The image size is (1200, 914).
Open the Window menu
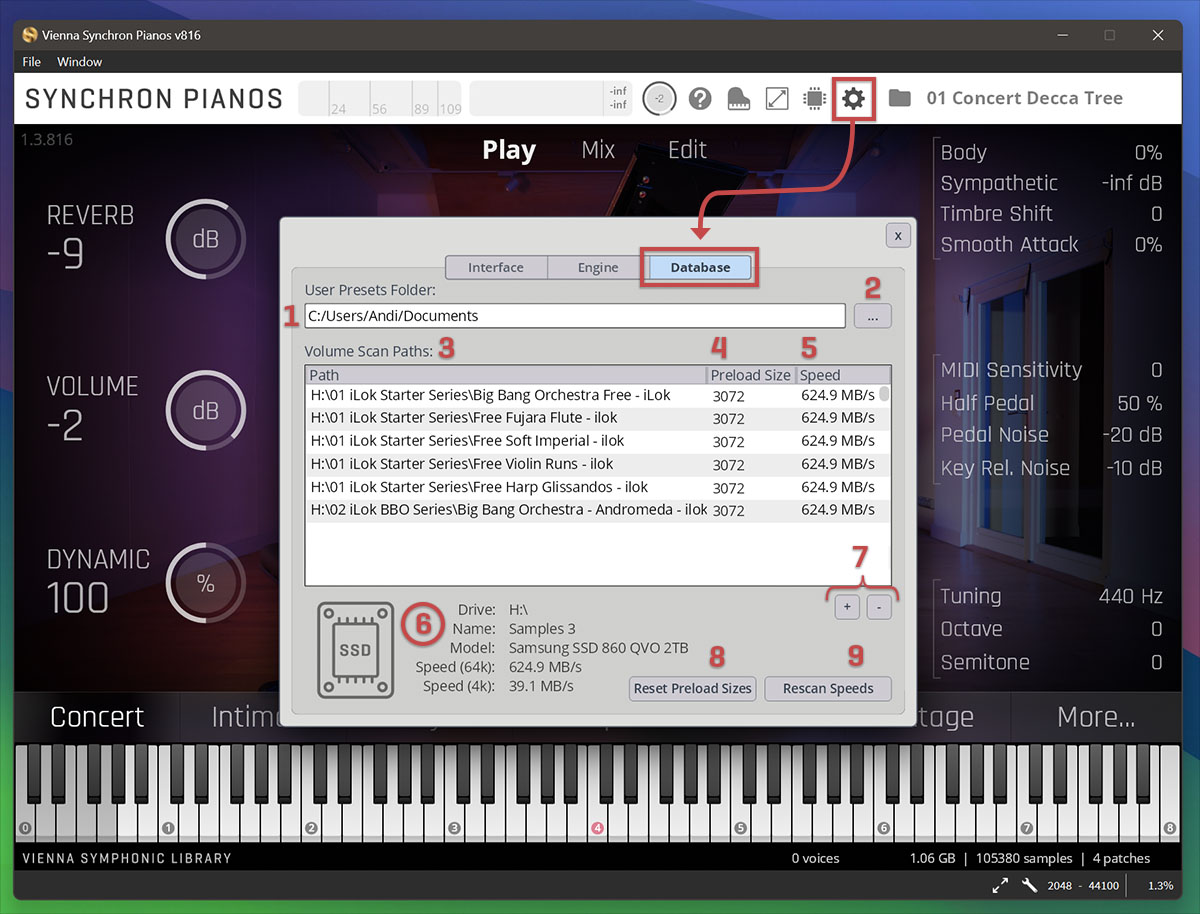pos(80,62)
